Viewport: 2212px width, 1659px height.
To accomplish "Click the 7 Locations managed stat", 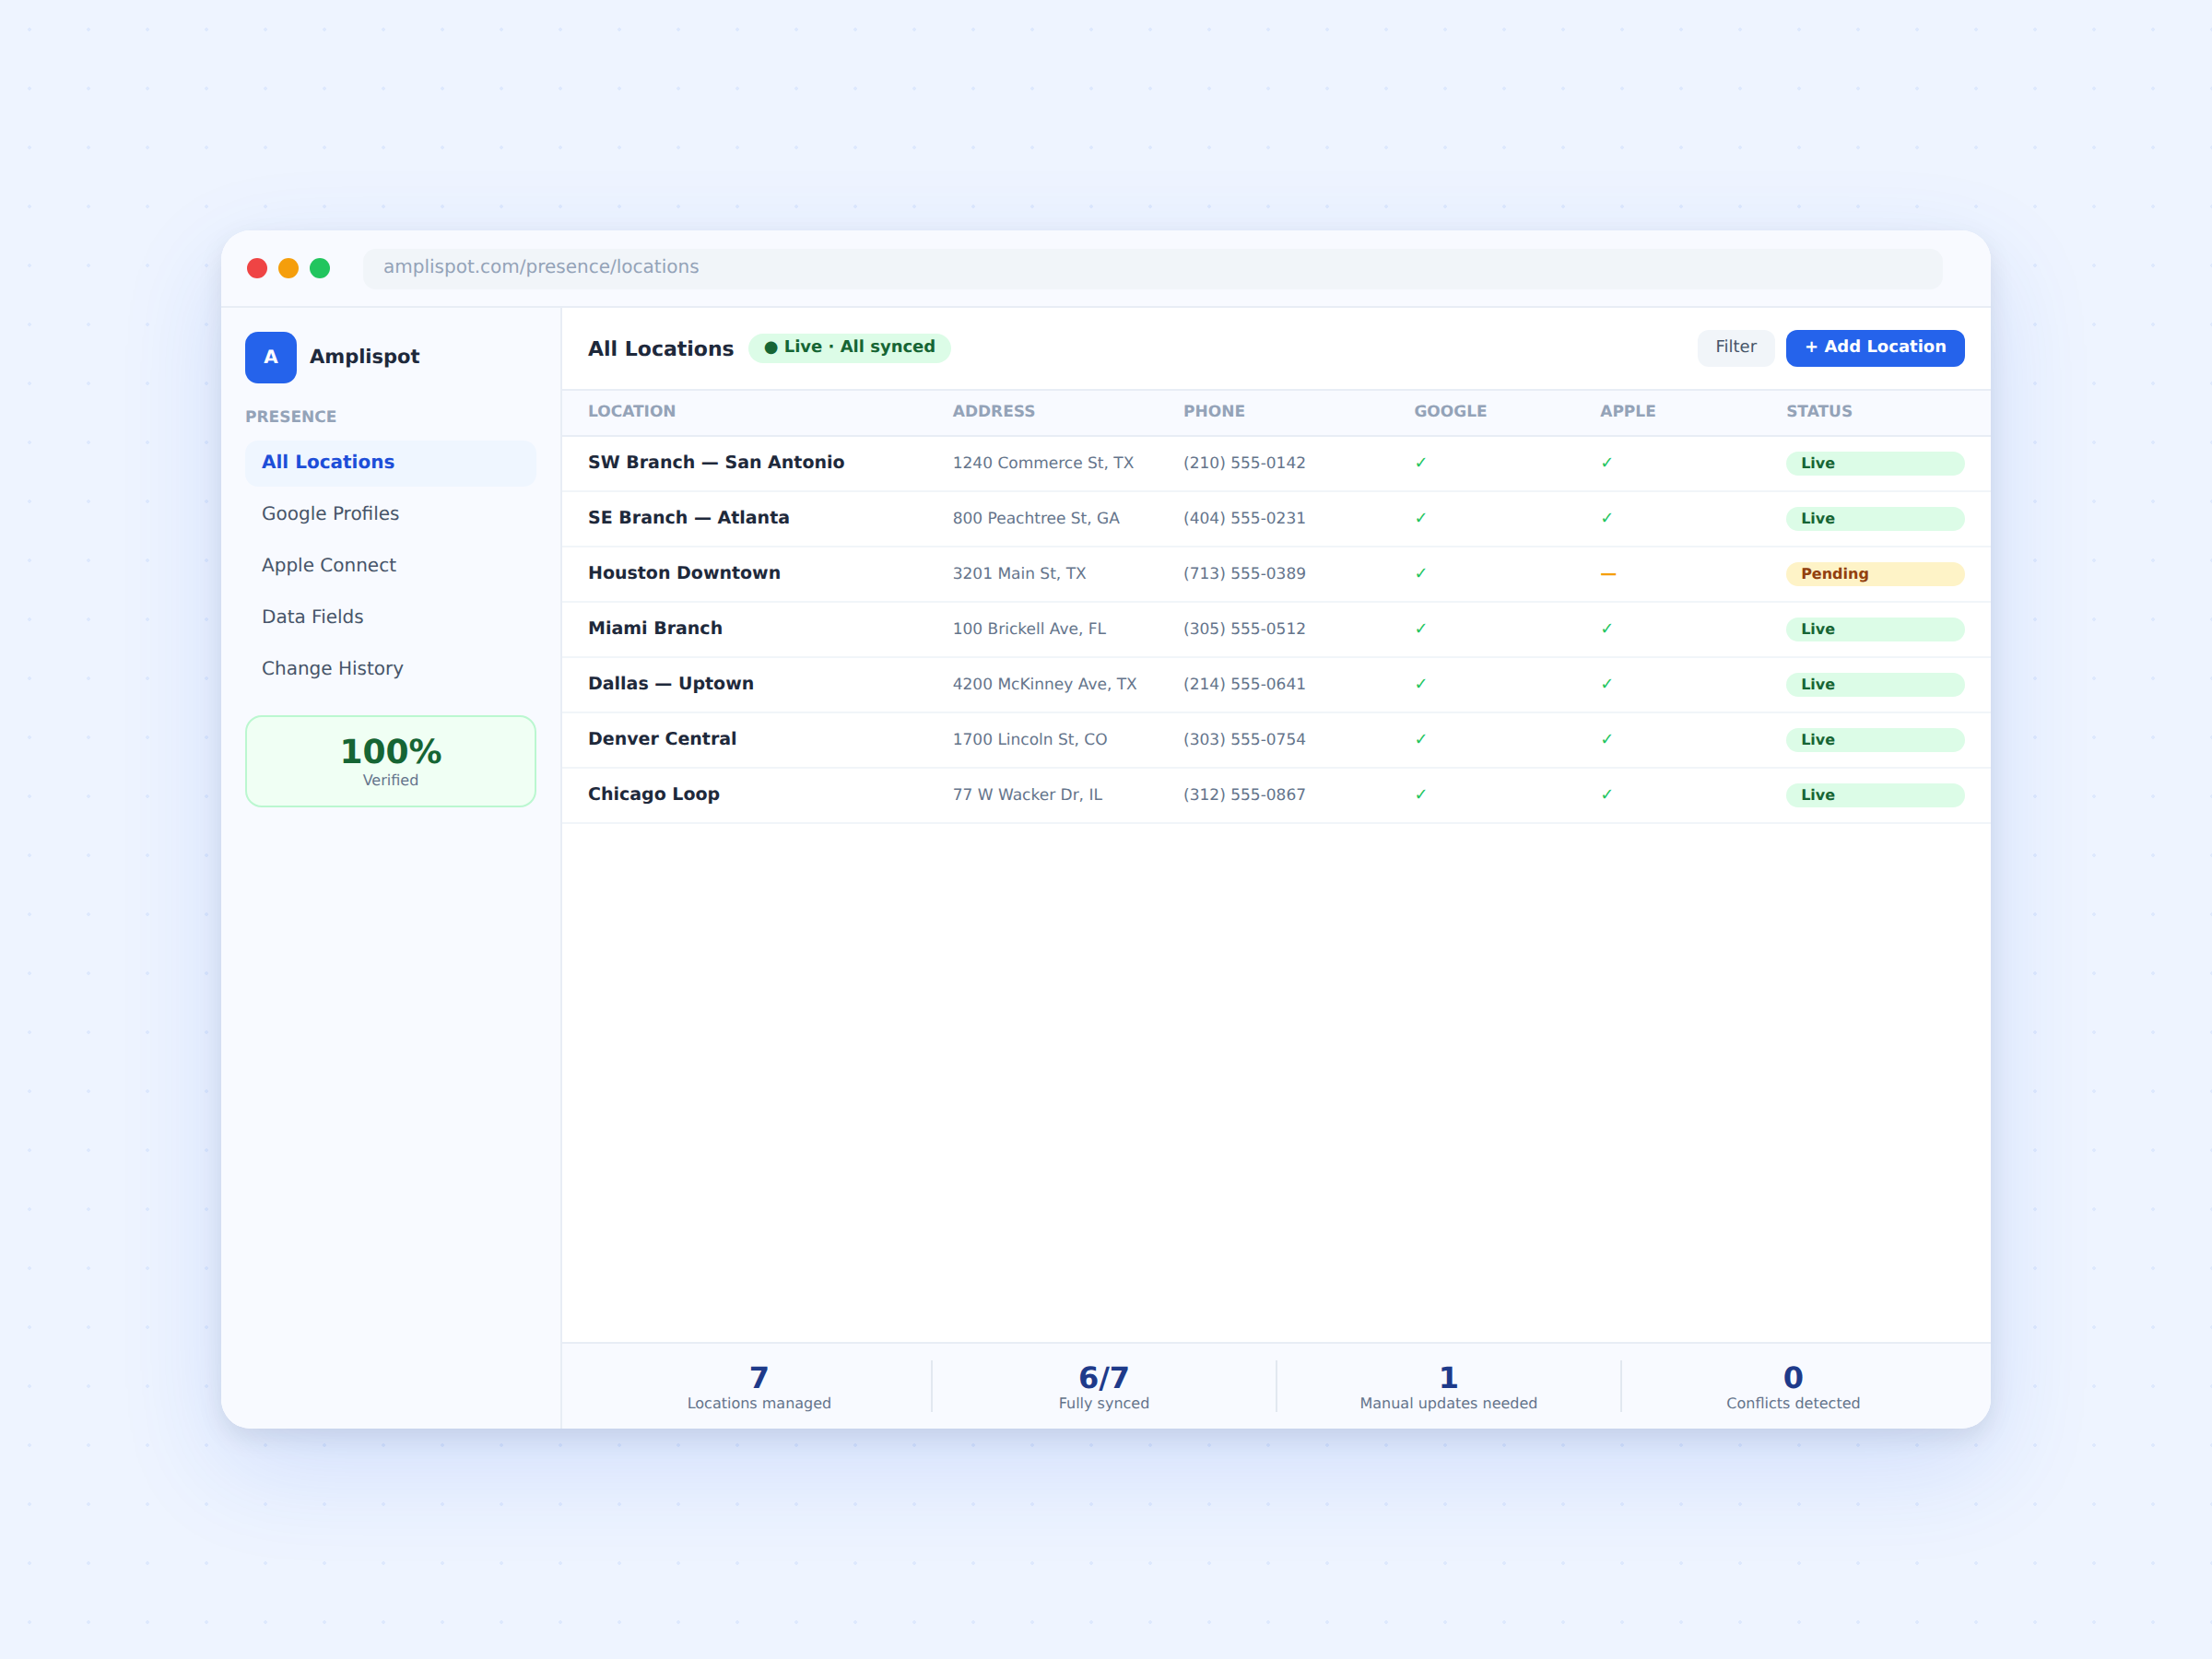I will 759,1386.
